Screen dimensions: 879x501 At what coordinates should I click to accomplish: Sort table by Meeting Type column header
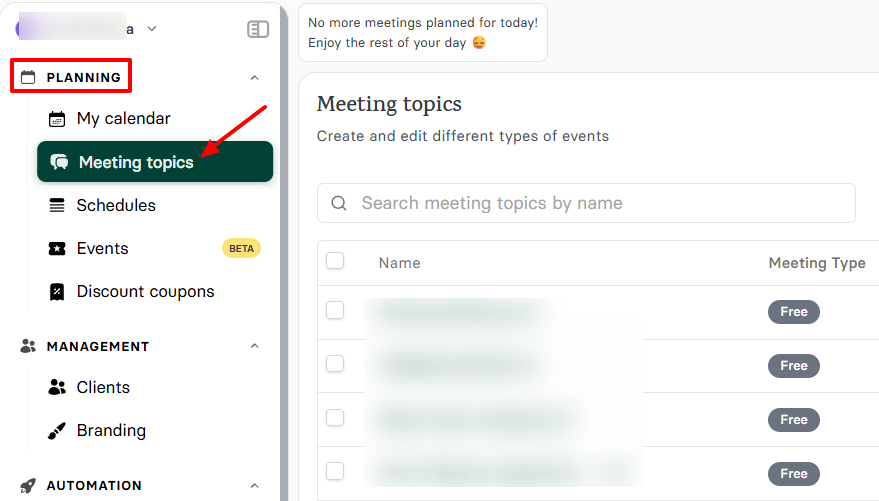tap(816, 263)
